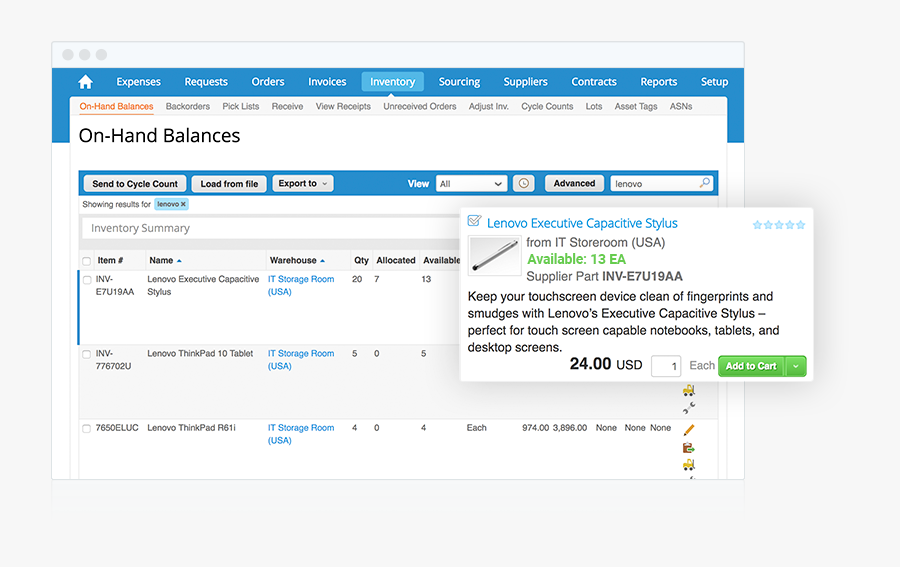The image size is (900, 567).
Task: Open the Export to dropdown
Action: [x=302, y=184]
